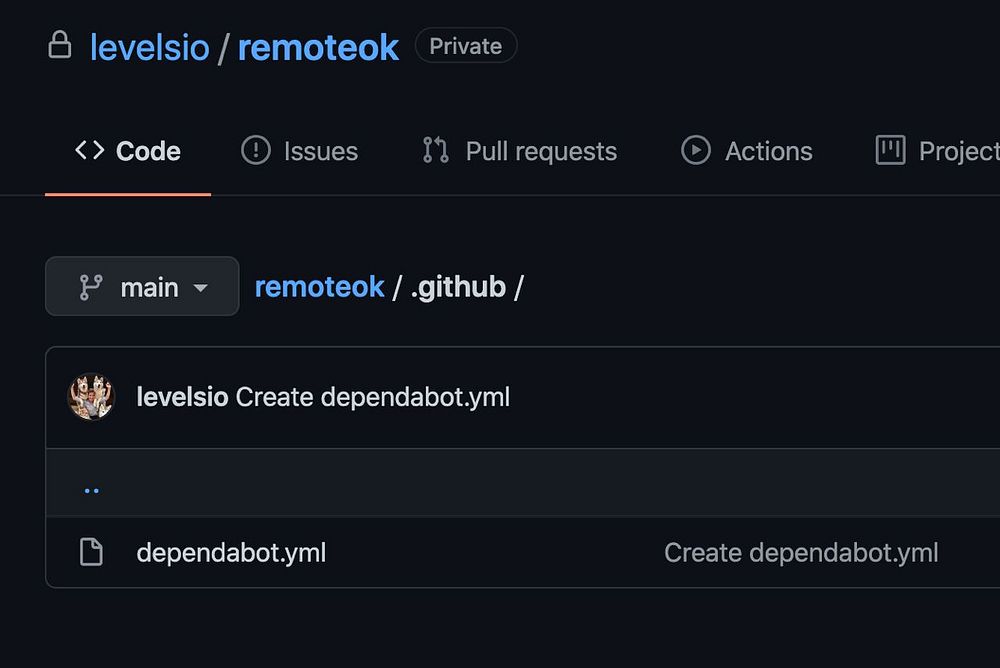Open the levelsio avatar thumbnail

(x=91, y=397)
